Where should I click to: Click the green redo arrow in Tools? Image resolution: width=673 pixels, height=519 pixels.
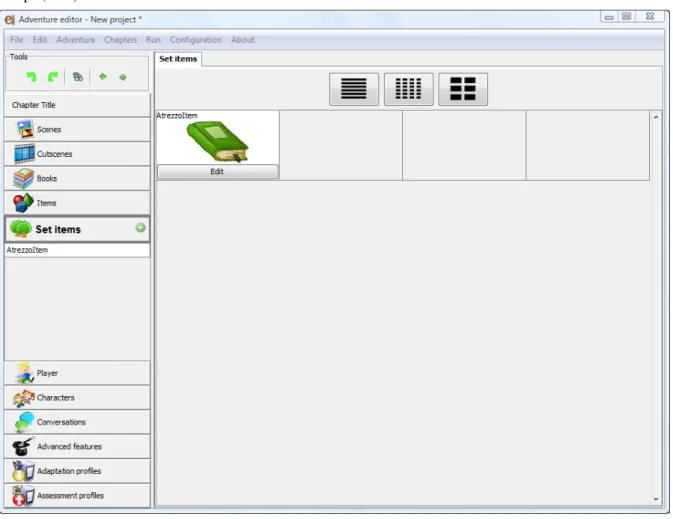(53, 77)
